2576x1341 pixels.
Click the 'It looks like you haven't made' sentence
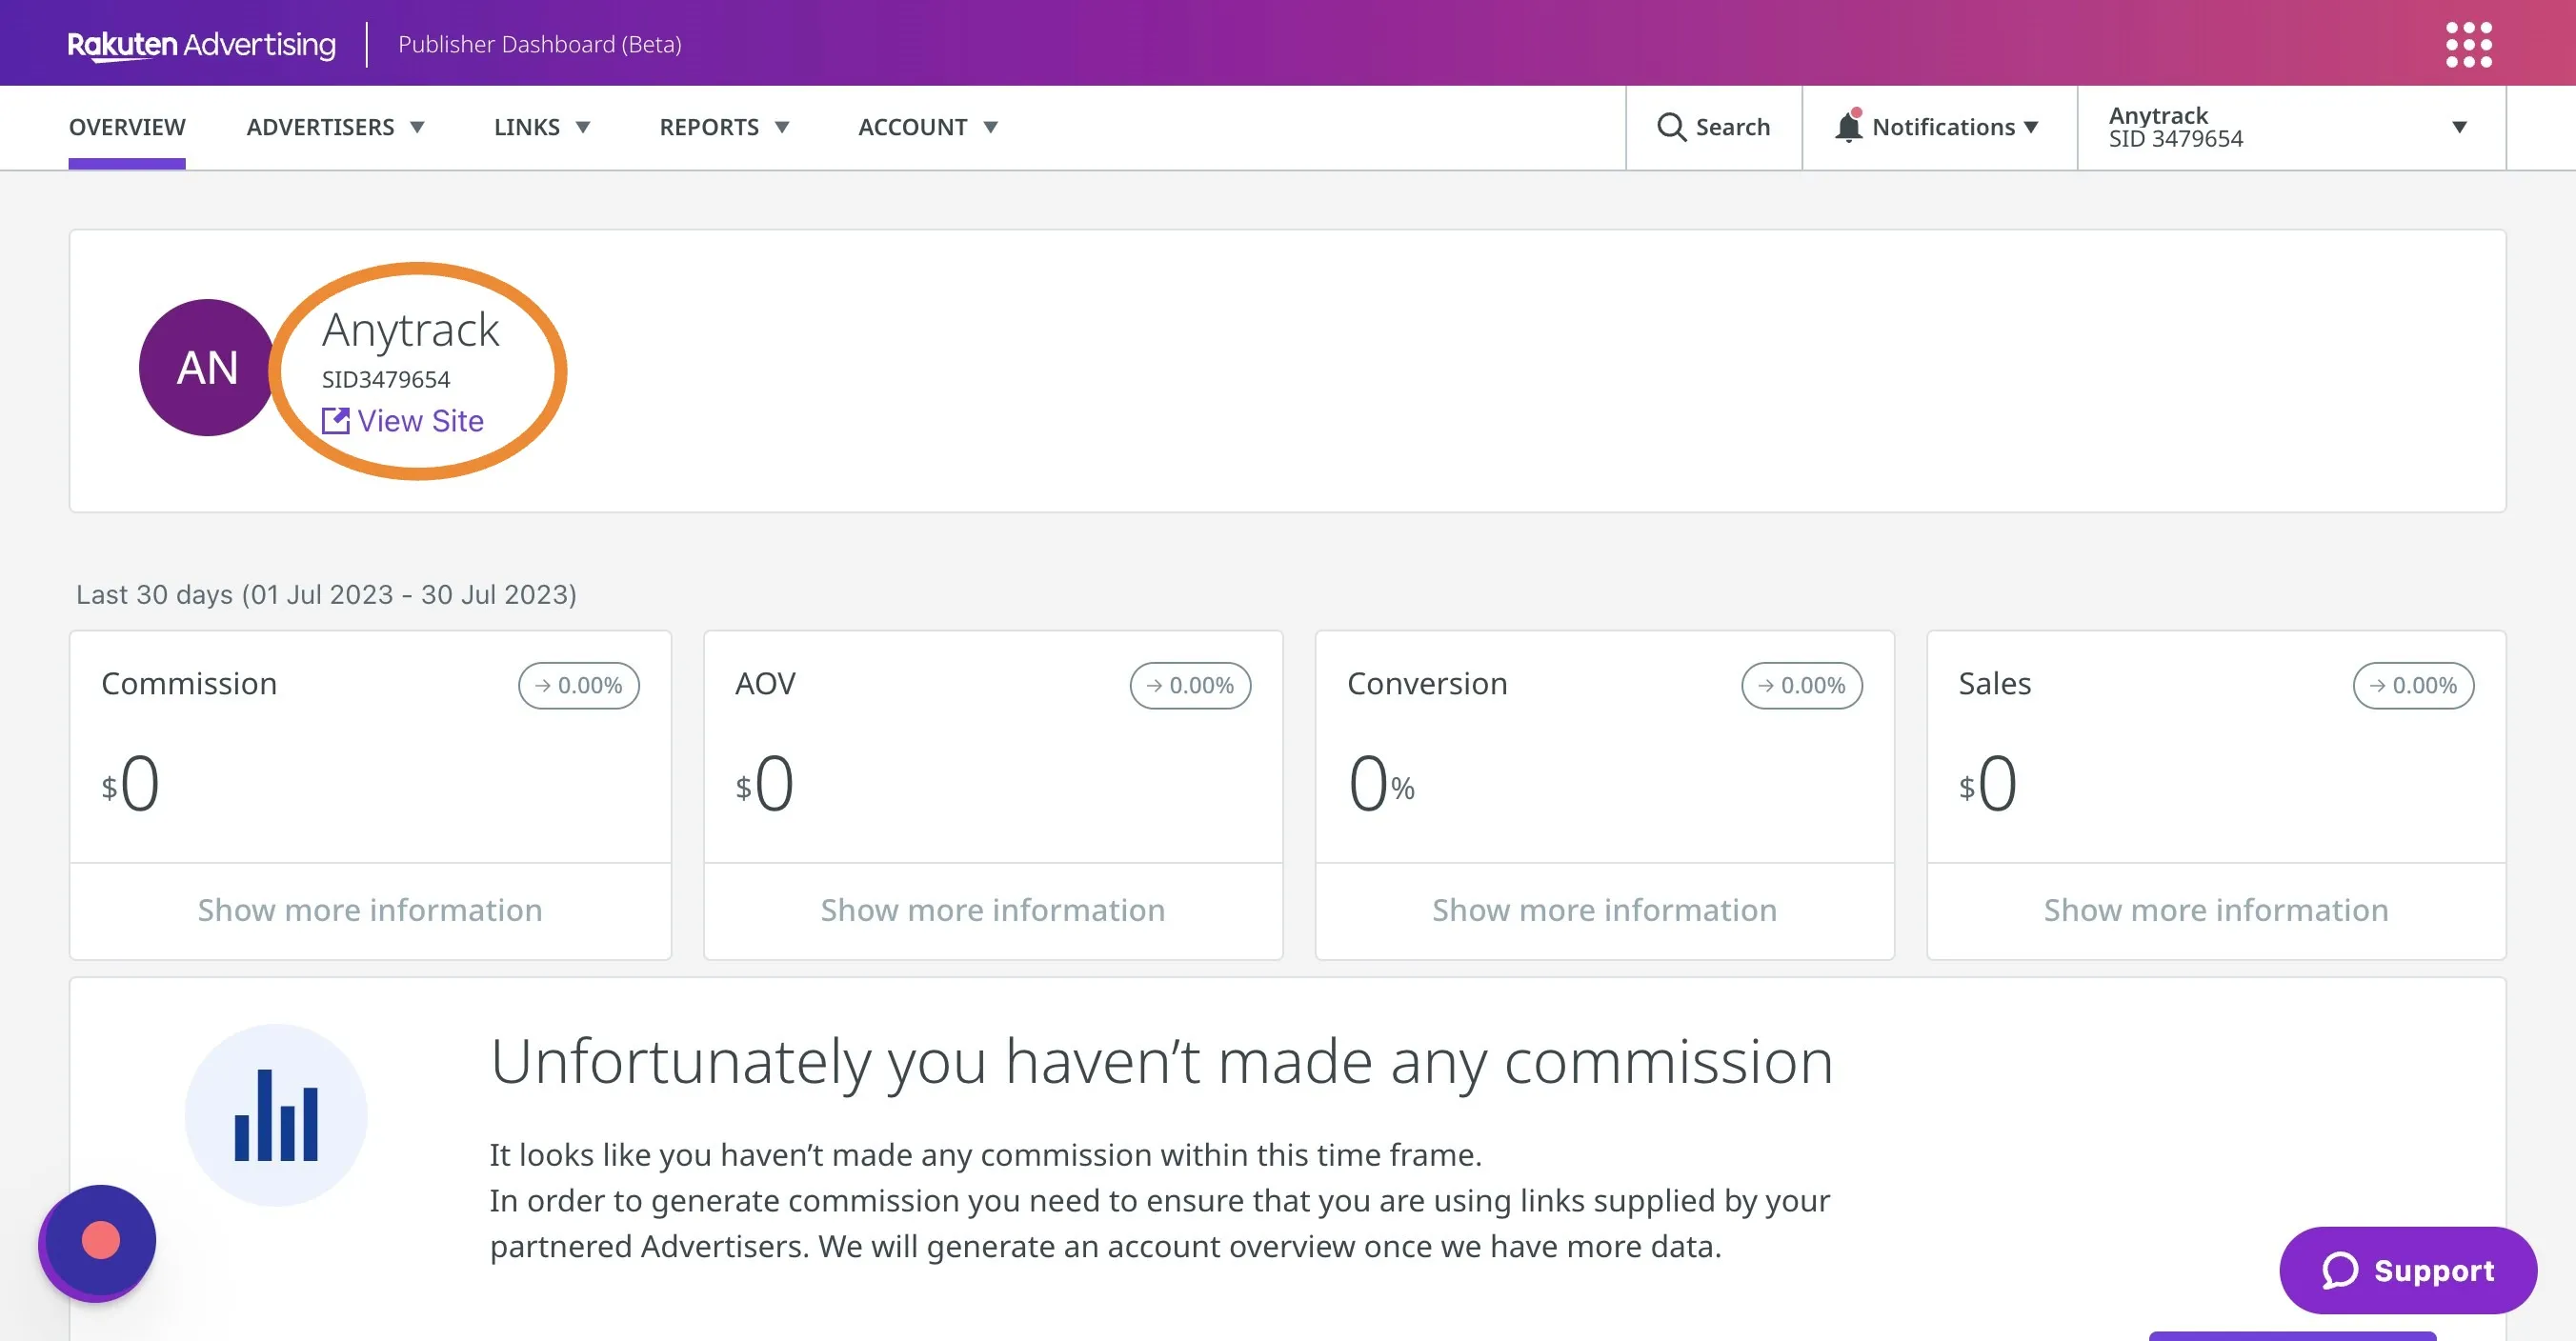(985, 1155)
